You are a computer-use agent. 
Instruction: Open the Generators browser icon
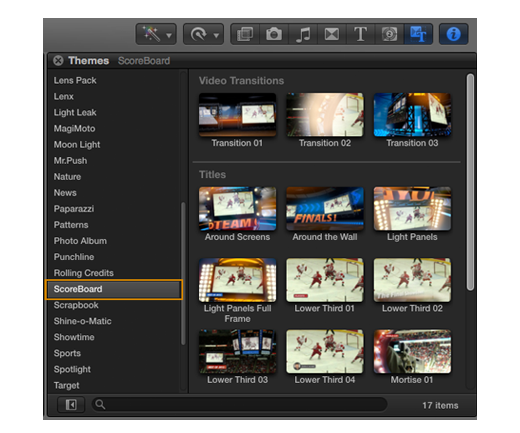coord(389,34)
